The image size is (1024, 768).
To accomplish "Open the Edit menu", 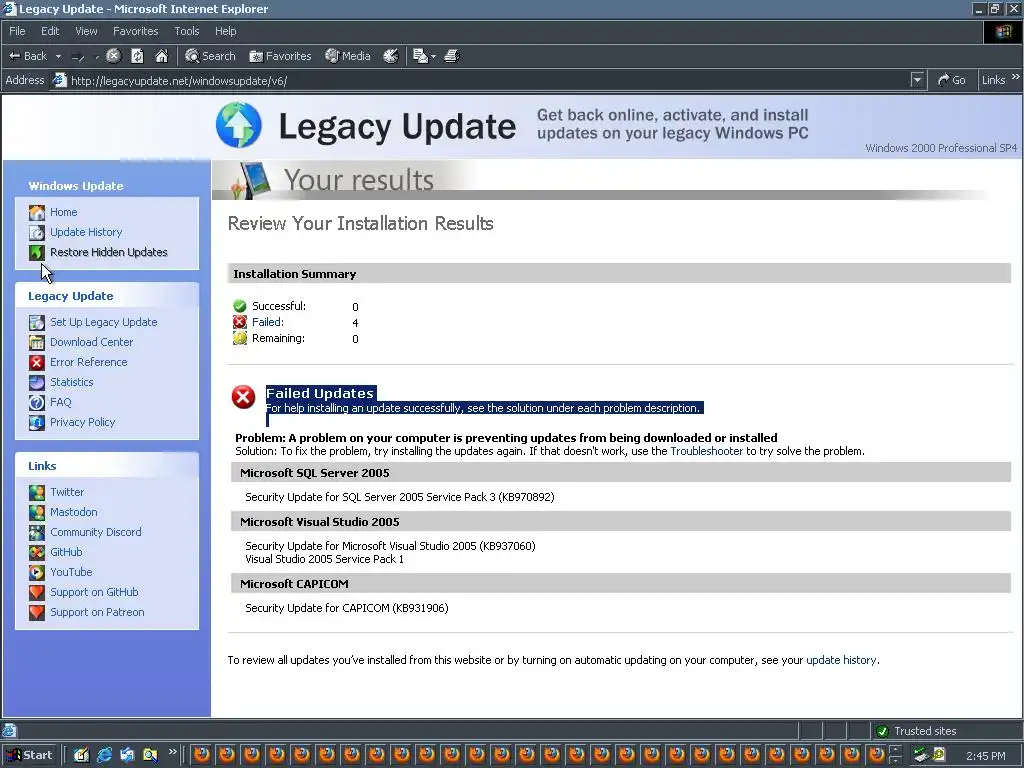I will [x=50, y=31].
